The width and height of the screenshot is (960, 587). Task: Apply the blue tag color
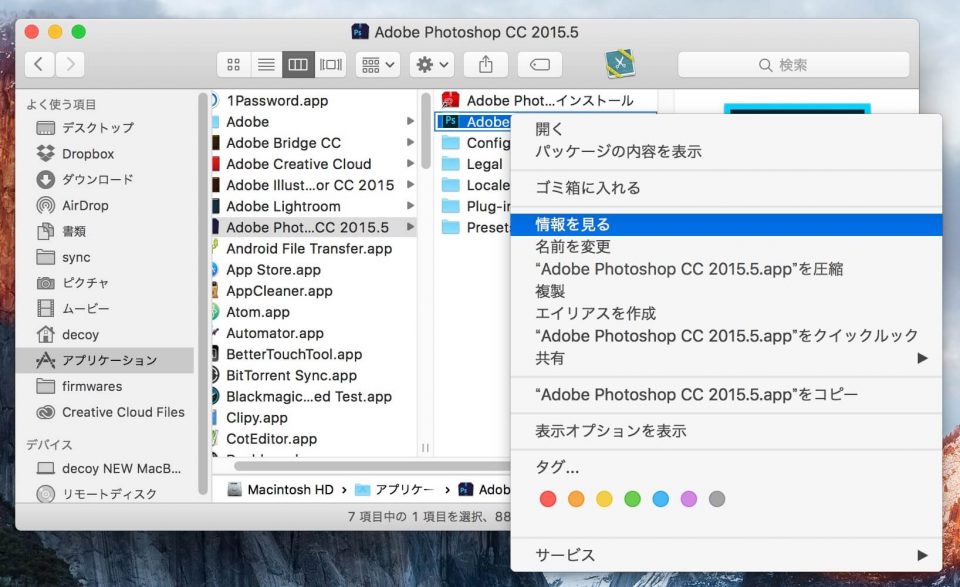coord(661,499)
